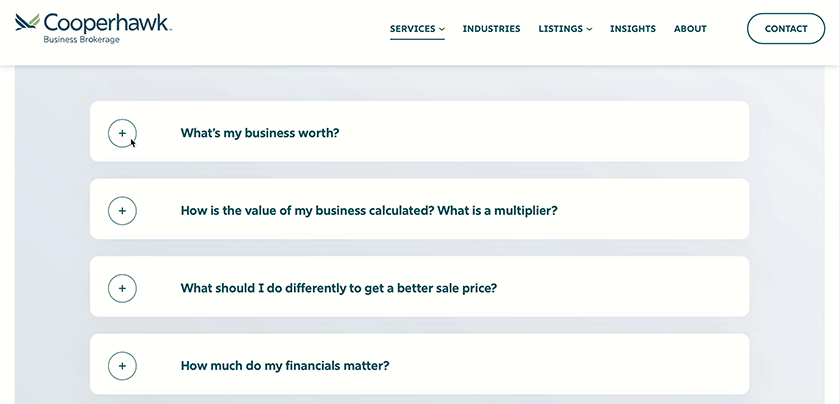Go to the Industries page
Viewport: 840px width, 404px height.
click(x=491, y=29)
